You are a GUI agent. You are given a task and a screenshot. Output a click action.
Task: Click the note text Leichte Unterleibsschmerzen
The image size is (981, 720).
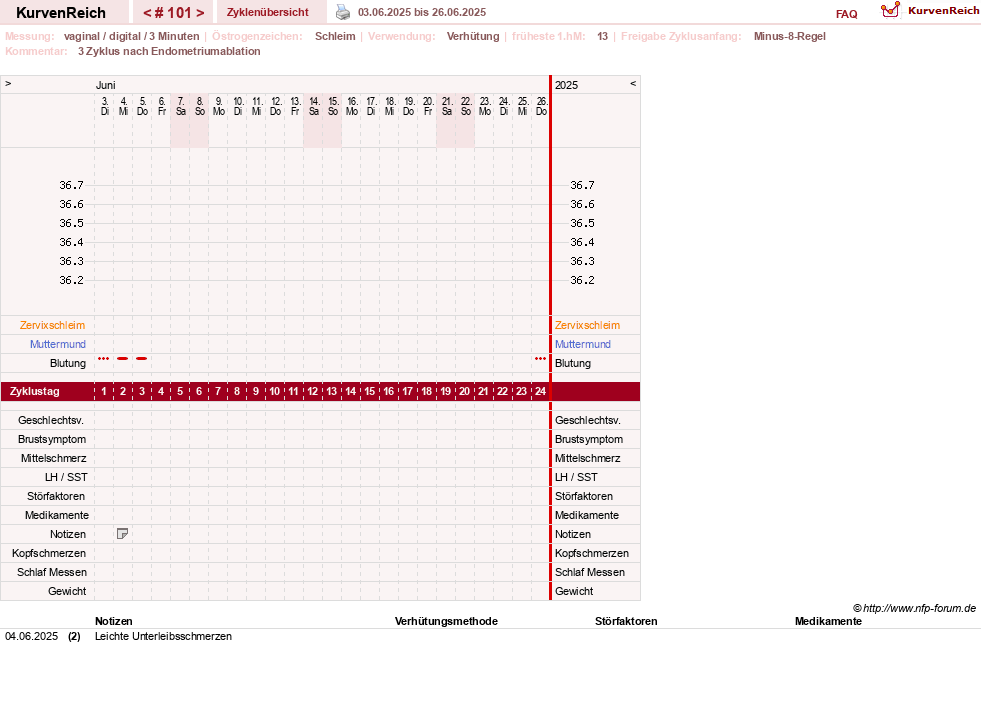(x=163, y=636)
